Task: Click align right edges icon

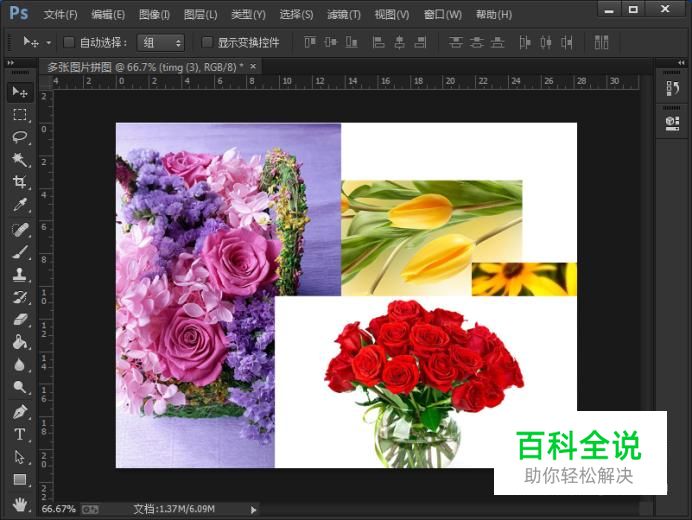Action: click(x=420, y=42)
